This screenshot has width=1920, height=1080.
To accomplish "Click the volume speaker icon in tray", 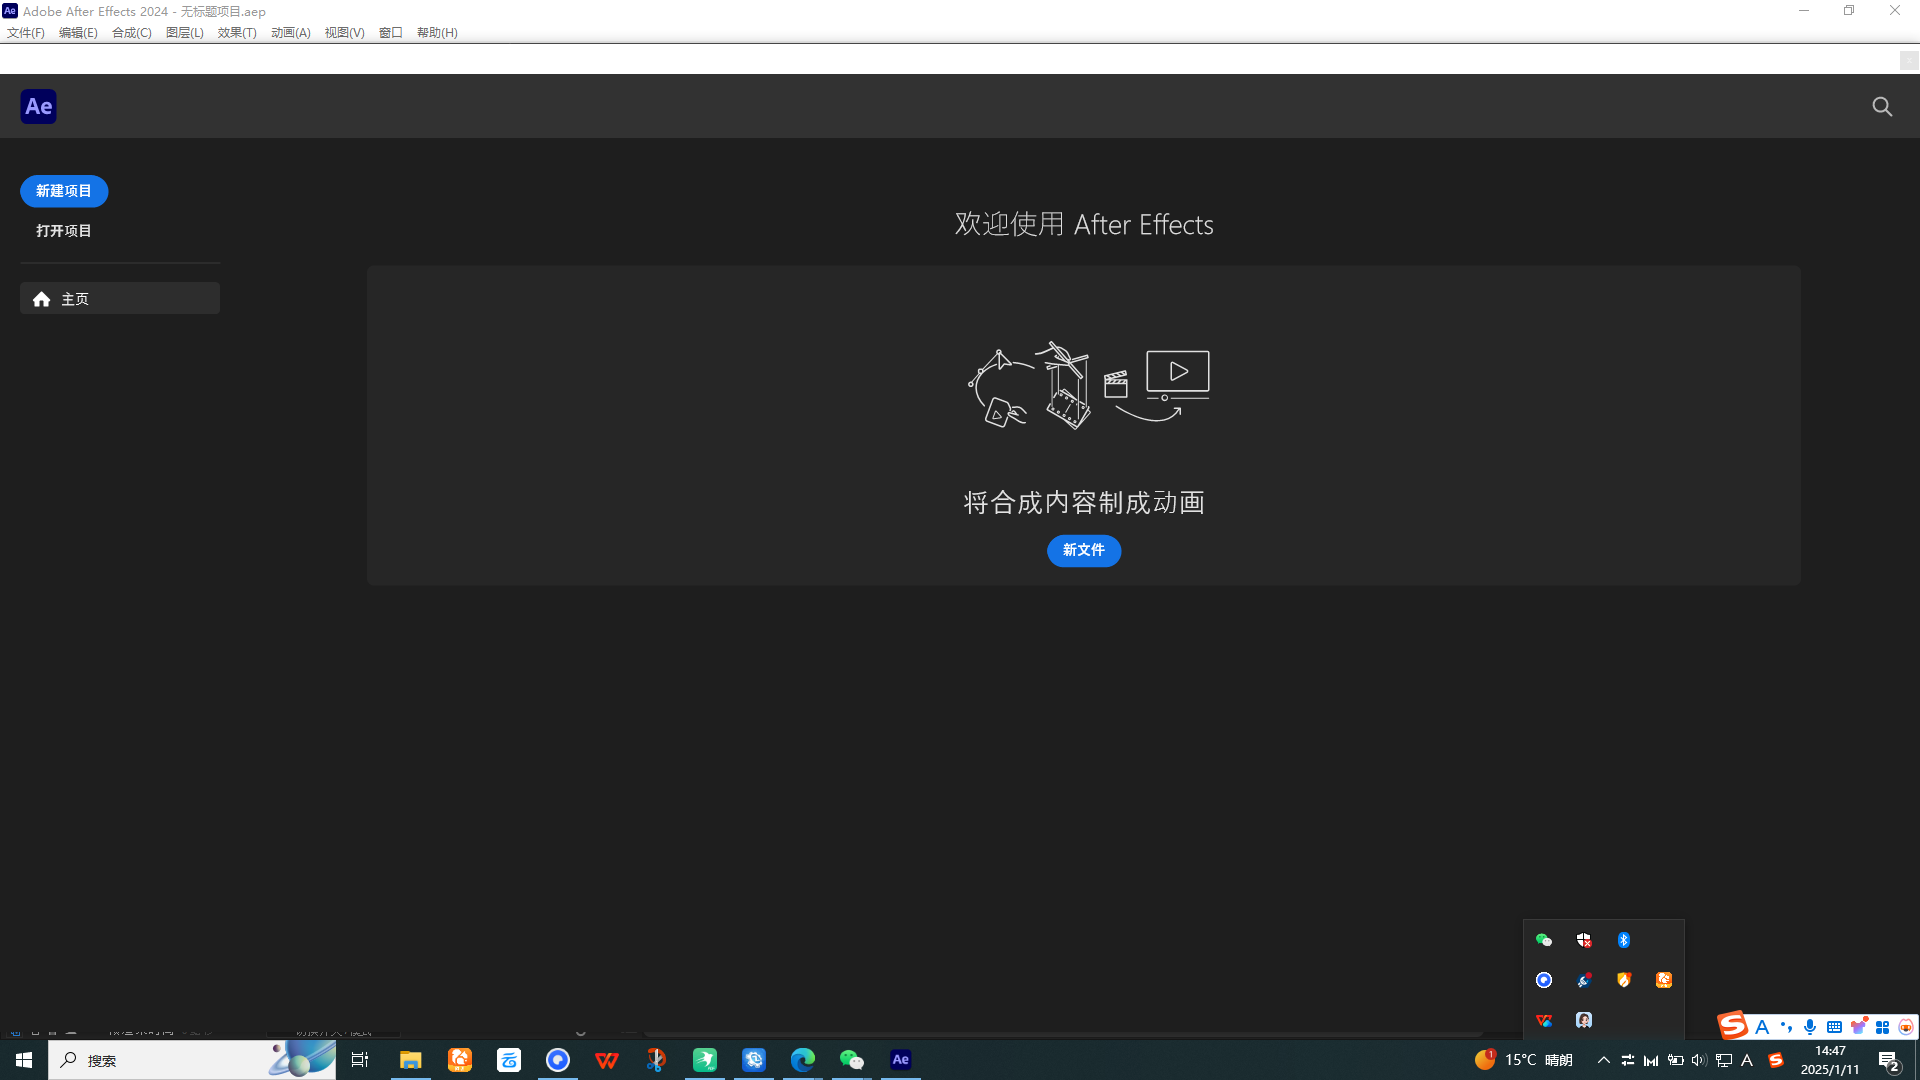I will [1699, 1060].
